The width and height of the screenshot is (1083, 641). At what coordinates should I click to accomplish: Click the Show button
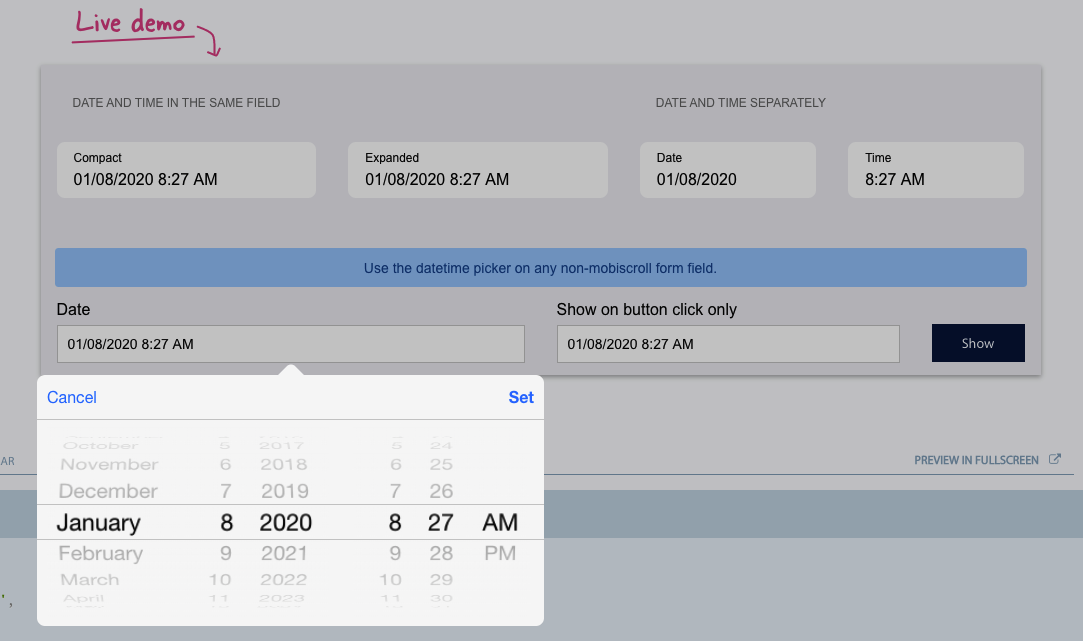click(977, 343)
